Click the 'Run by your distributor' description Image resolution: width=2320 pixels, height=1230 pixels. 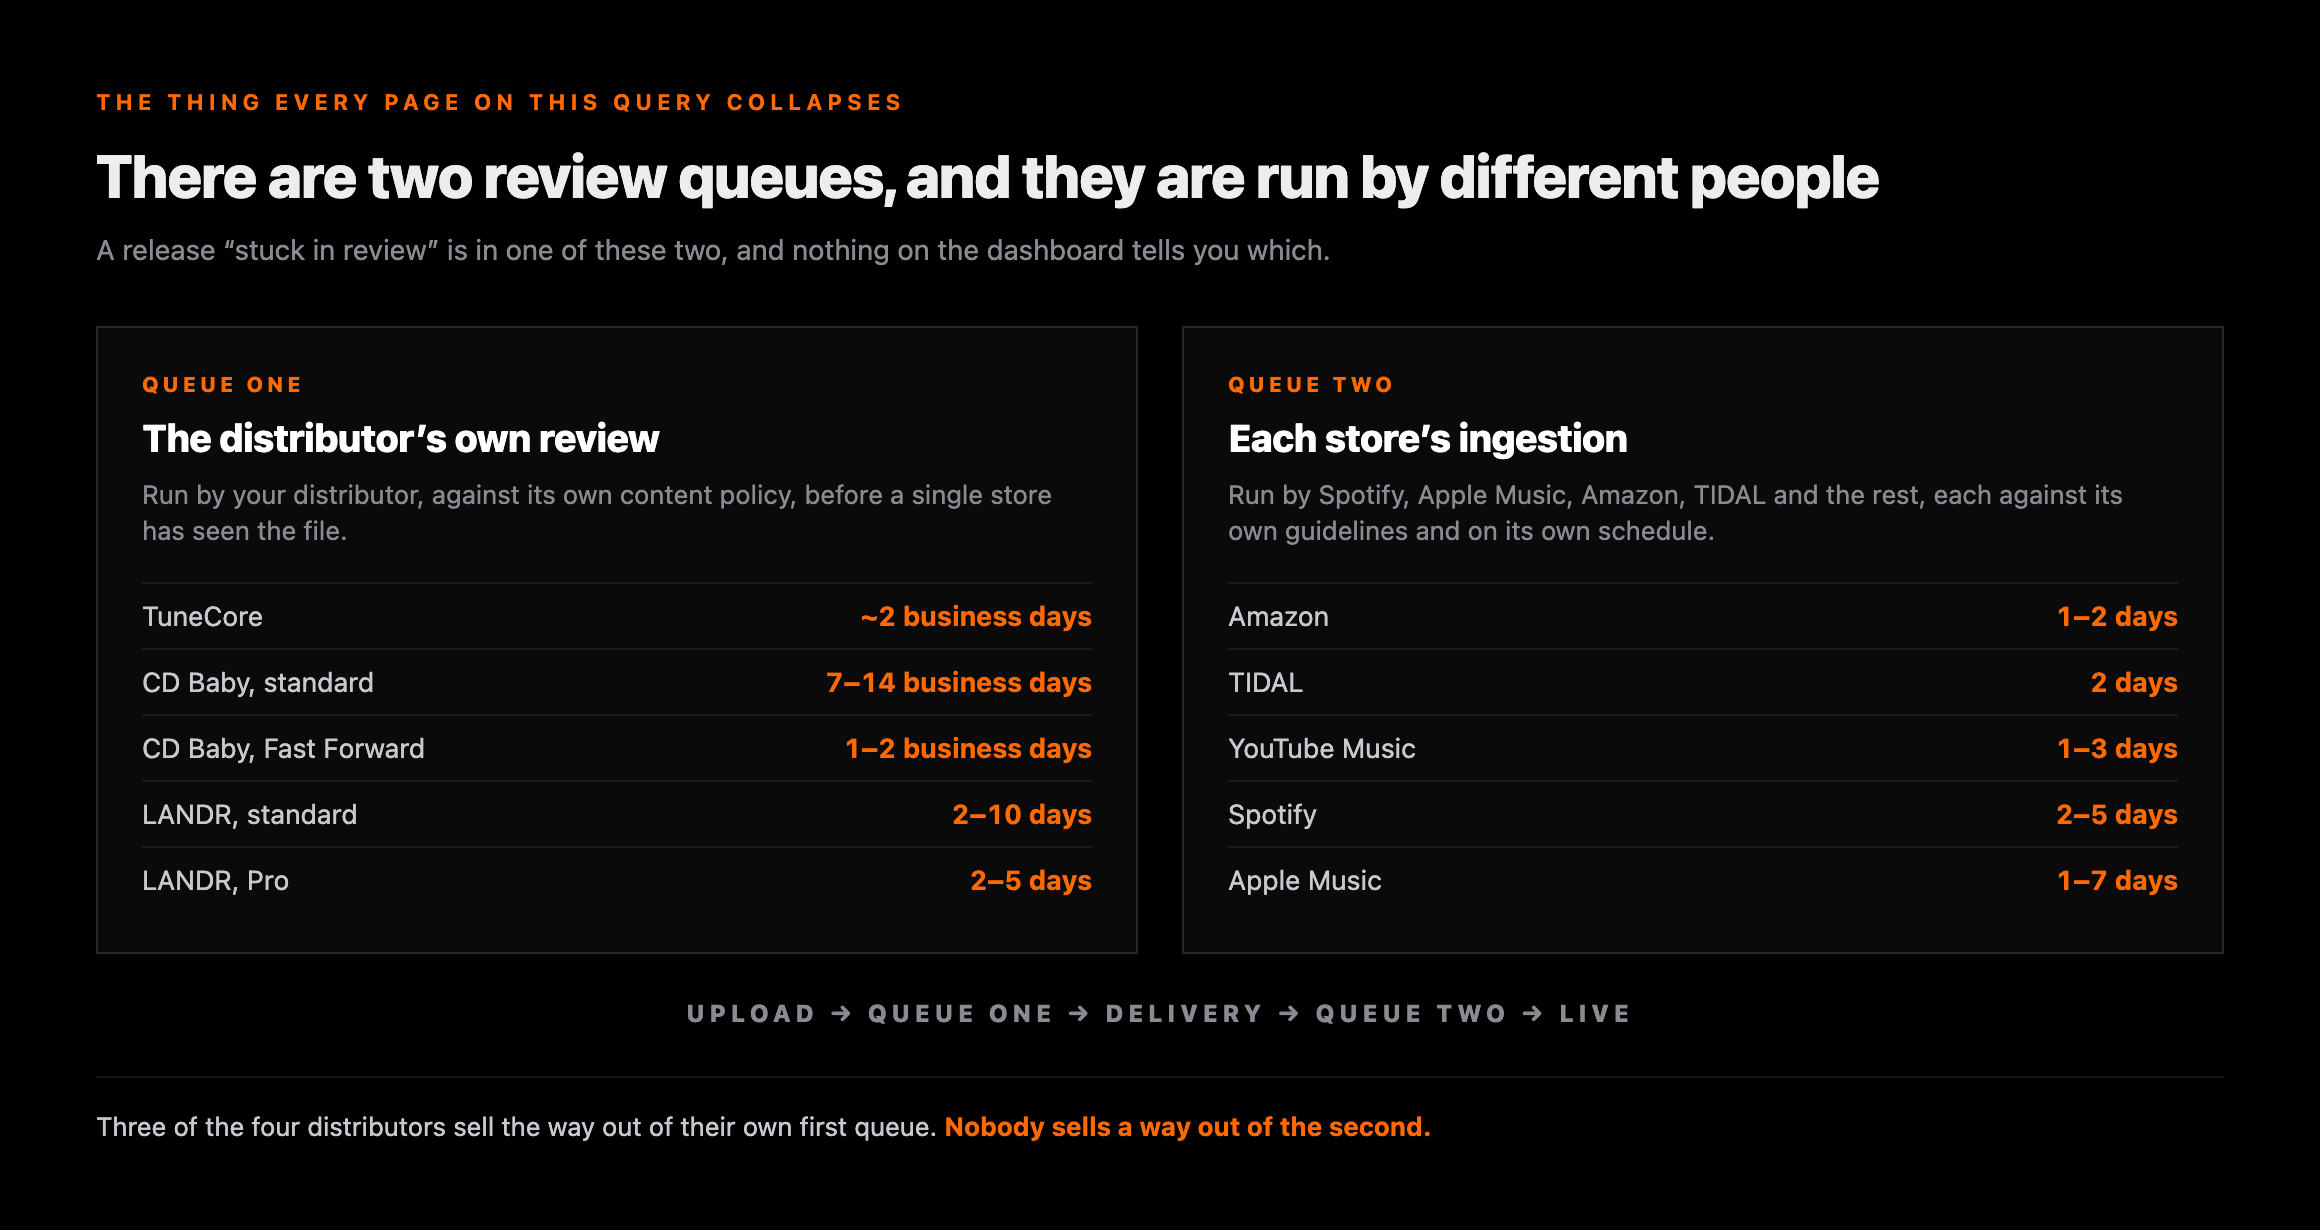[x=597, y=513]
